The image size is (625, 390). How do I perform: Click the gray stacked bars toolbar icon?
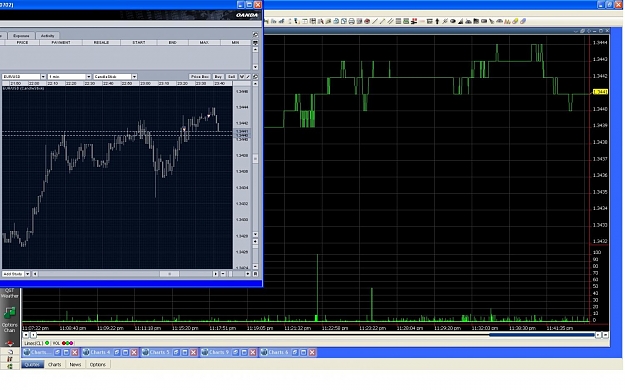398,21
